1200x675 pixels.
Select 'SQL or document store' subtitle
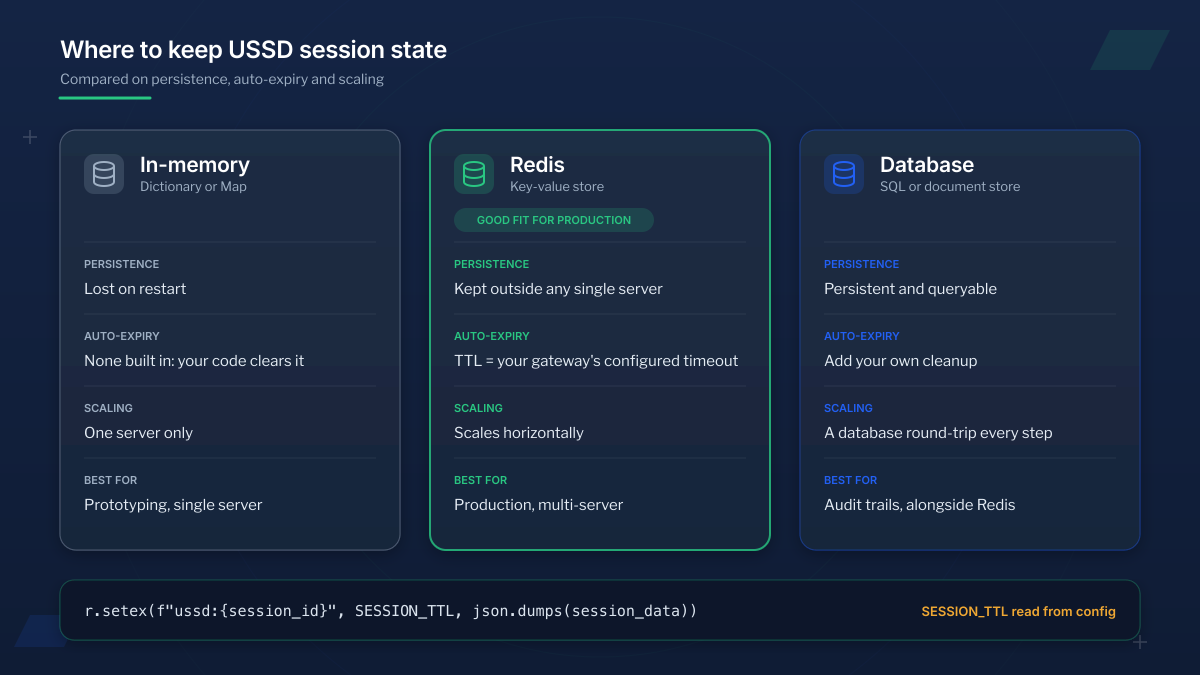click(x=950, y=187)
